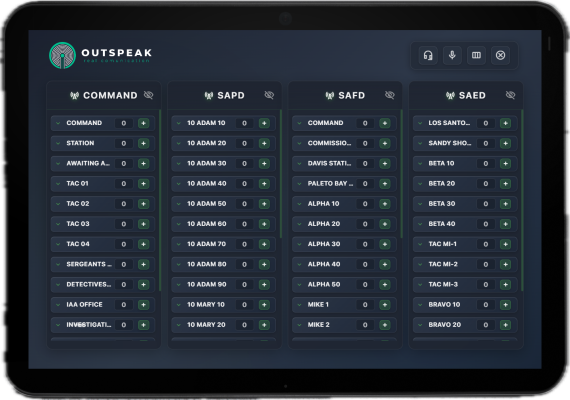The image size is (570, 400).
Task: Click the COMMAND column green scrollbar
Action: 160,200
